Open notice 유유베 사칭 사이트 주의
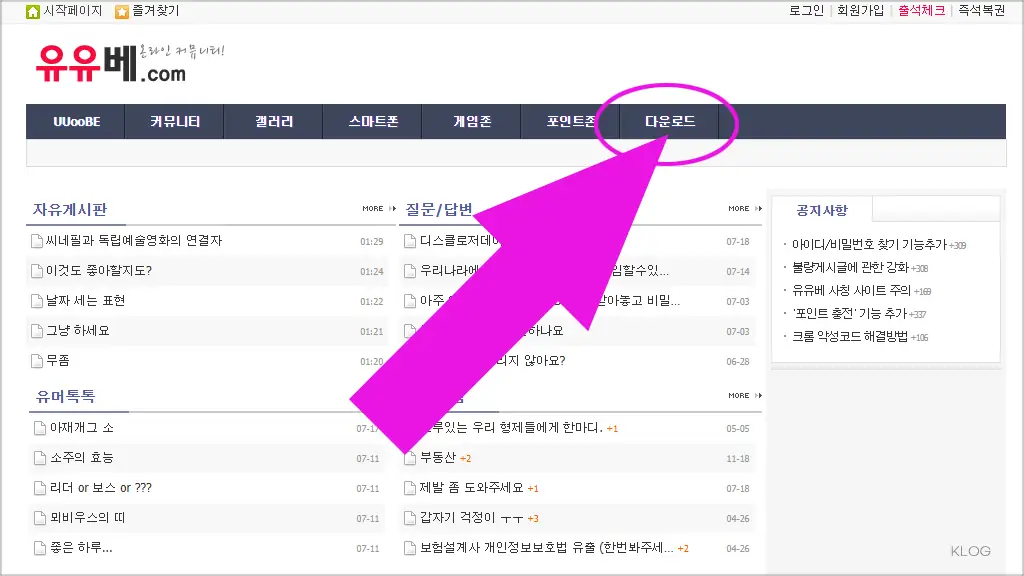Viewport: 1024px width, 576px height. tap(851, 291)
